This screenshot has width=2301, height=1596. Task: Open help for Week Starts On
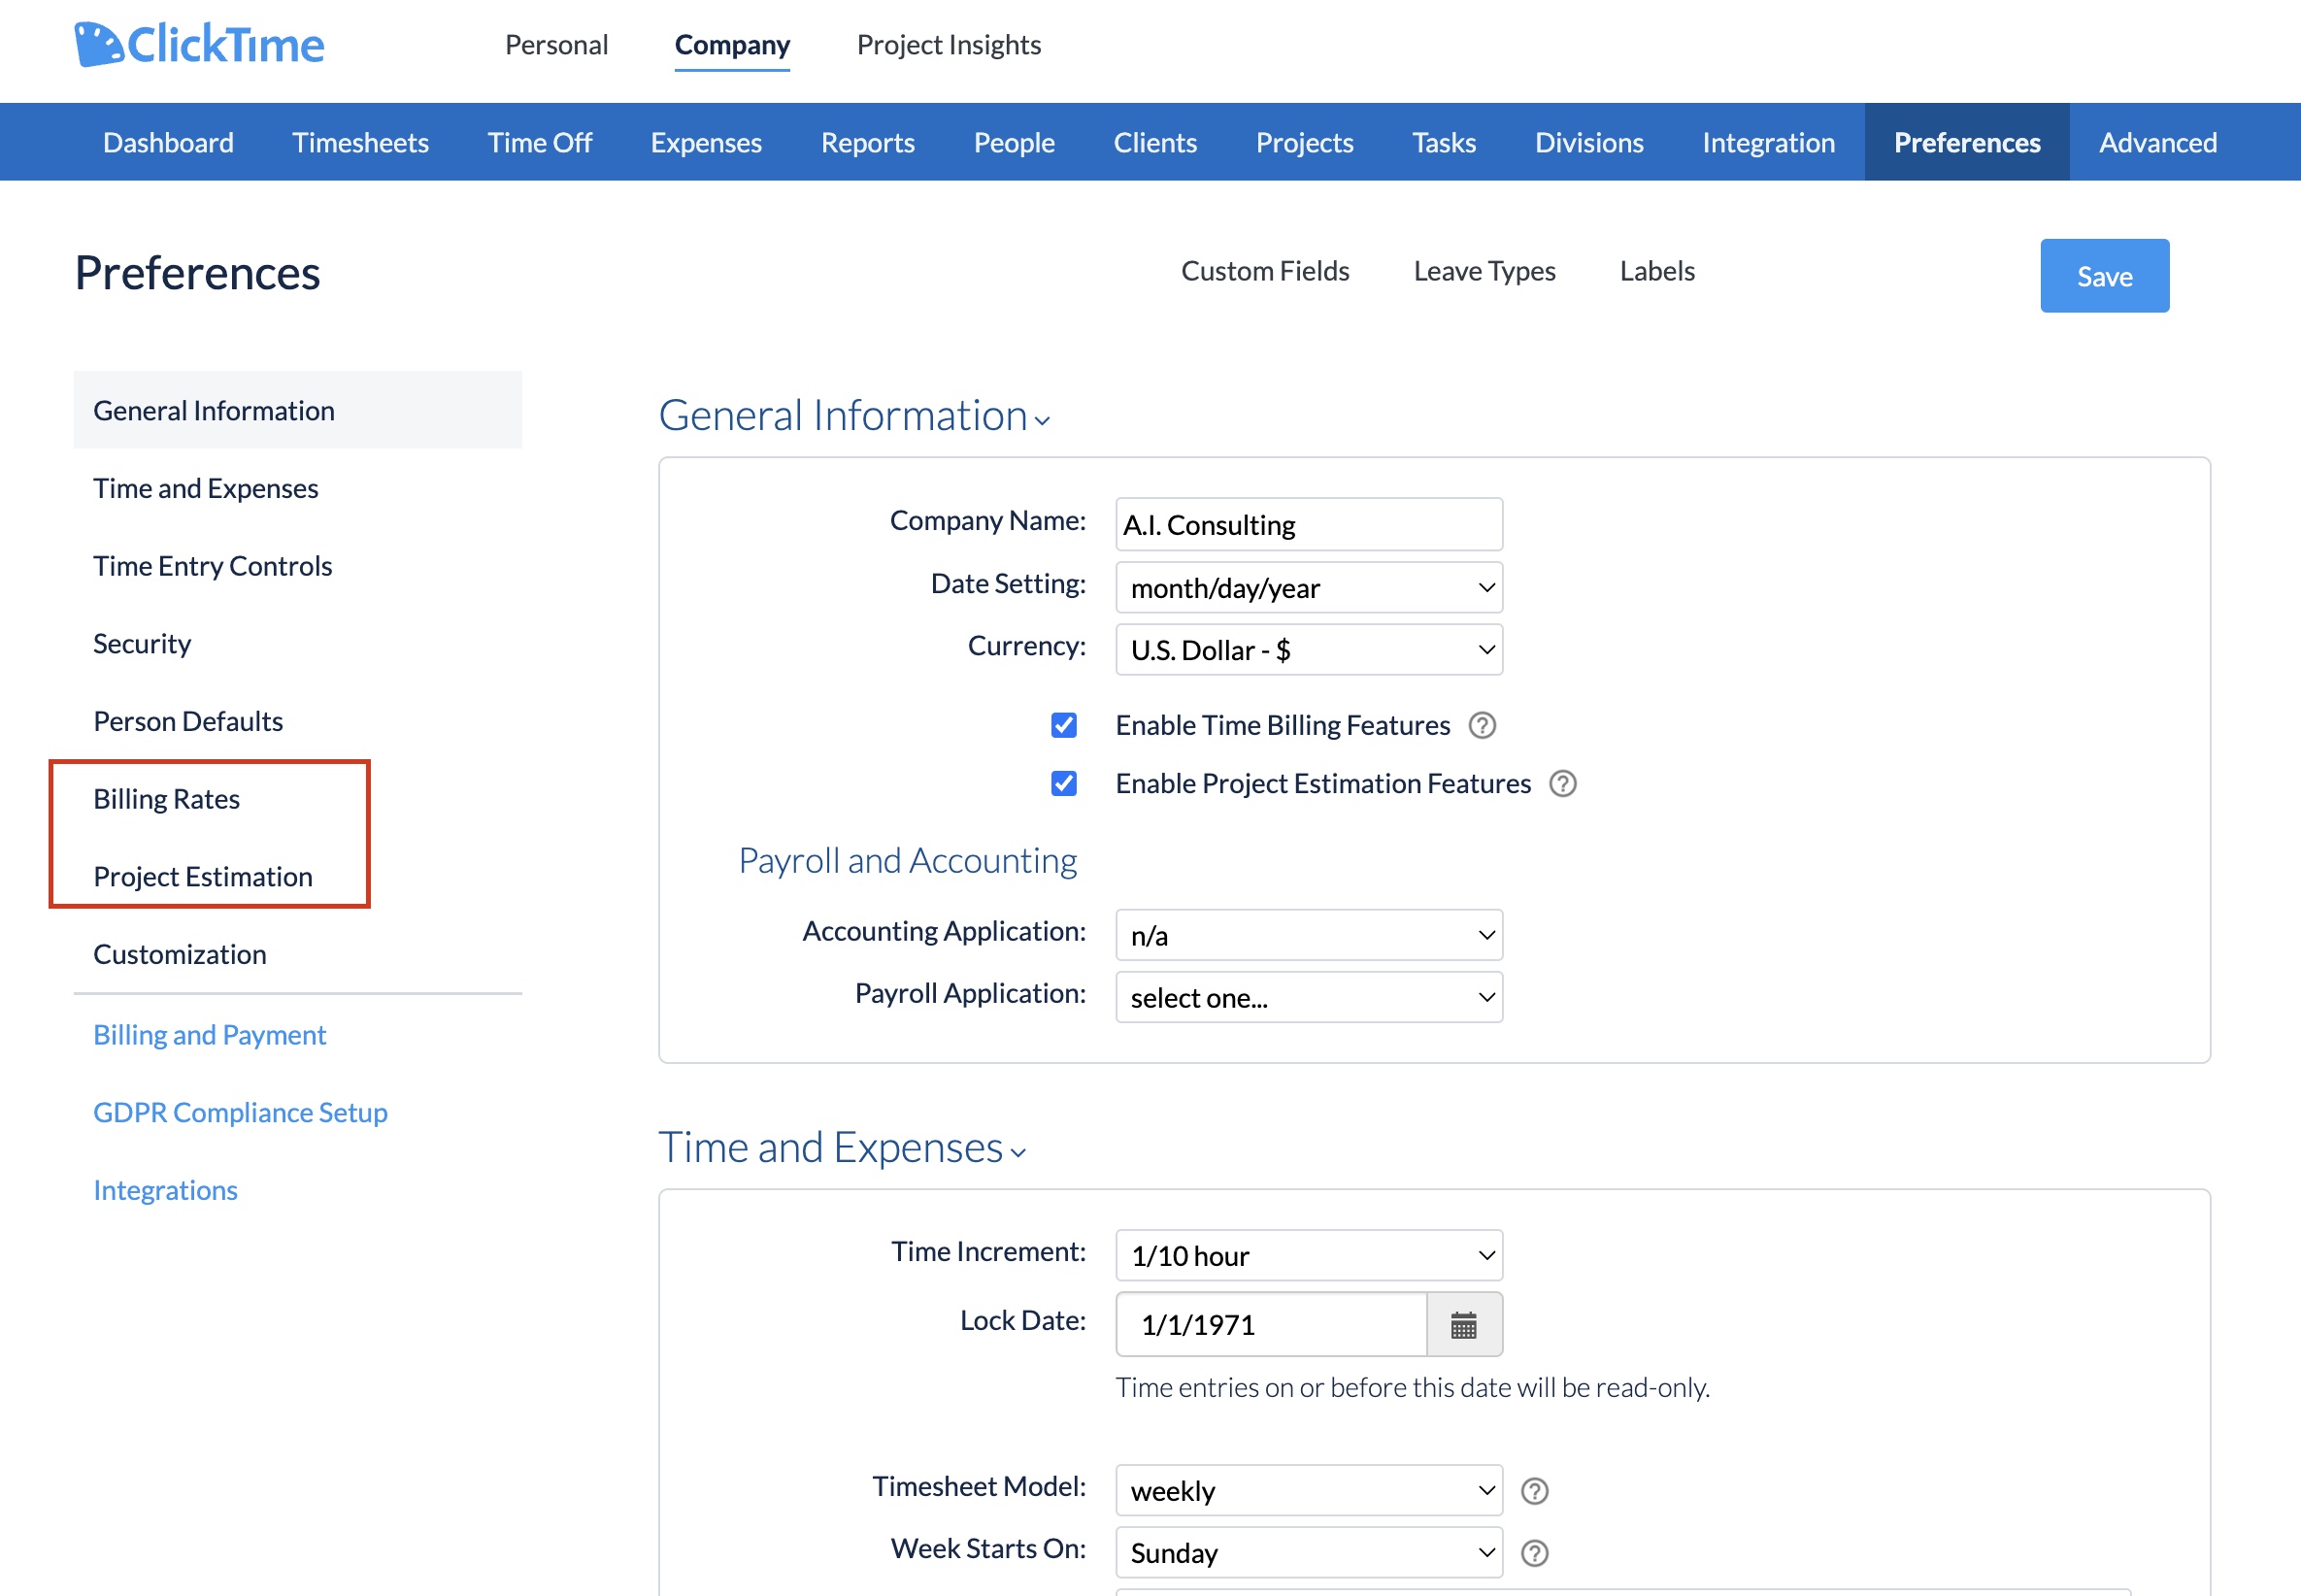point(1534,1552)
